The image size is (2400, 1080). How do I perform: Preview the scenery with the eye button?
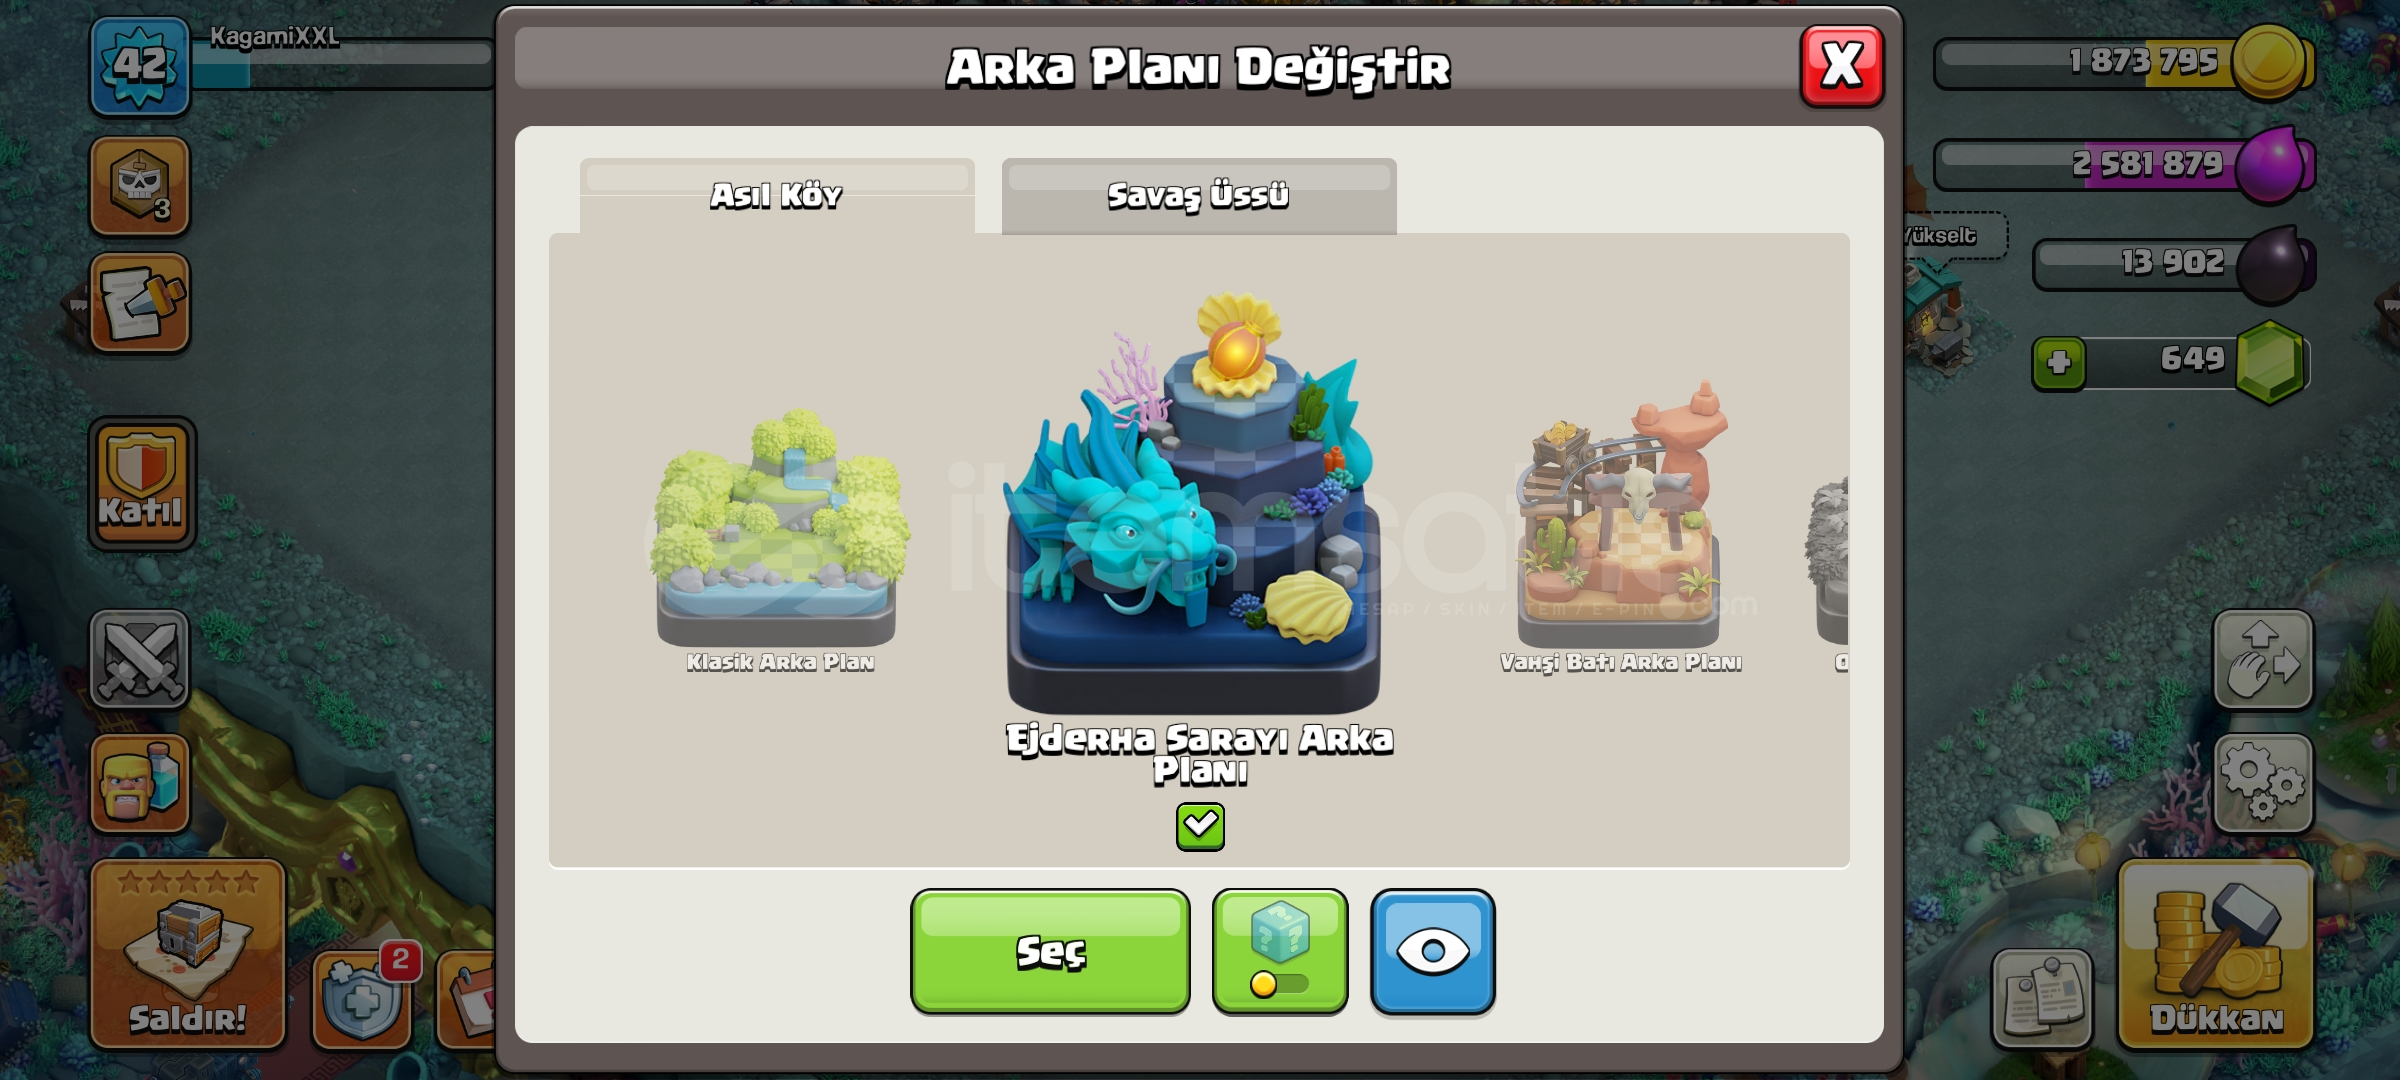pyautogui.click(x=1433, y=952)
